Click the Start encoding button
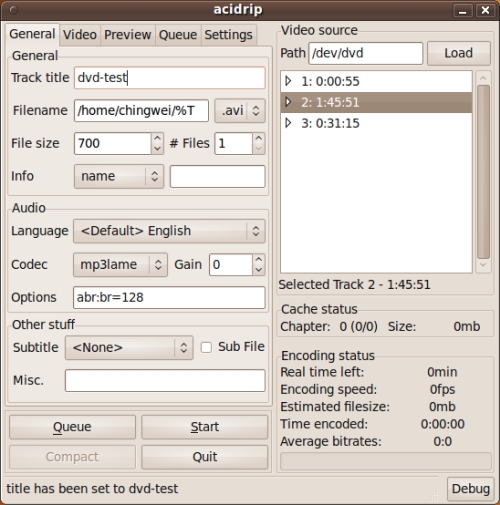Screen dimensions: 500x505 click(x=205, y=427)
